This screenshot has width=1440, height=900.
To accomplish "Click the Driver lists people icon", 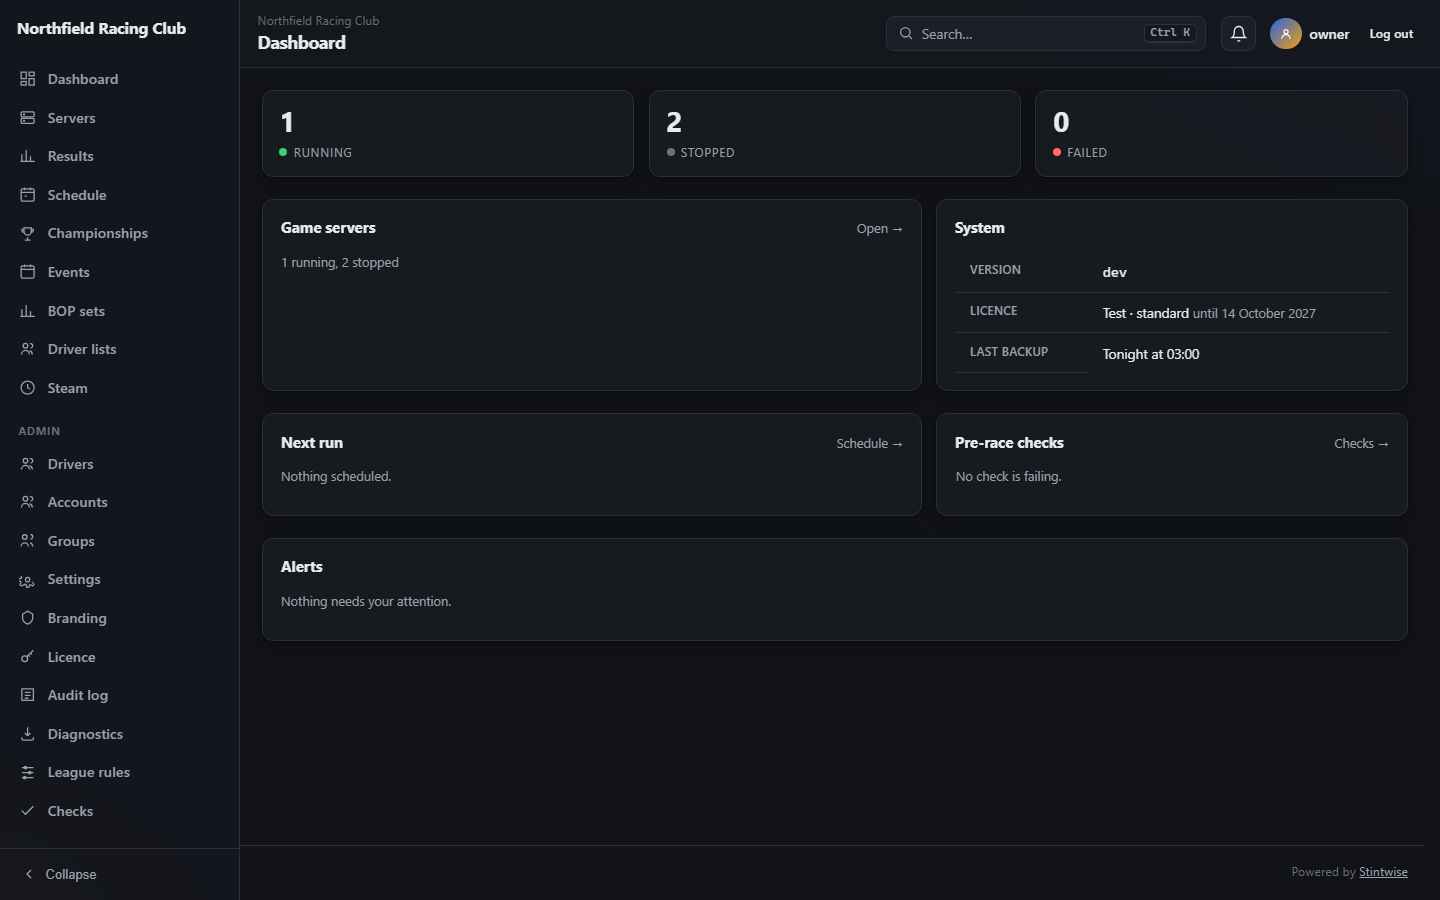I will tap(28, 349).
